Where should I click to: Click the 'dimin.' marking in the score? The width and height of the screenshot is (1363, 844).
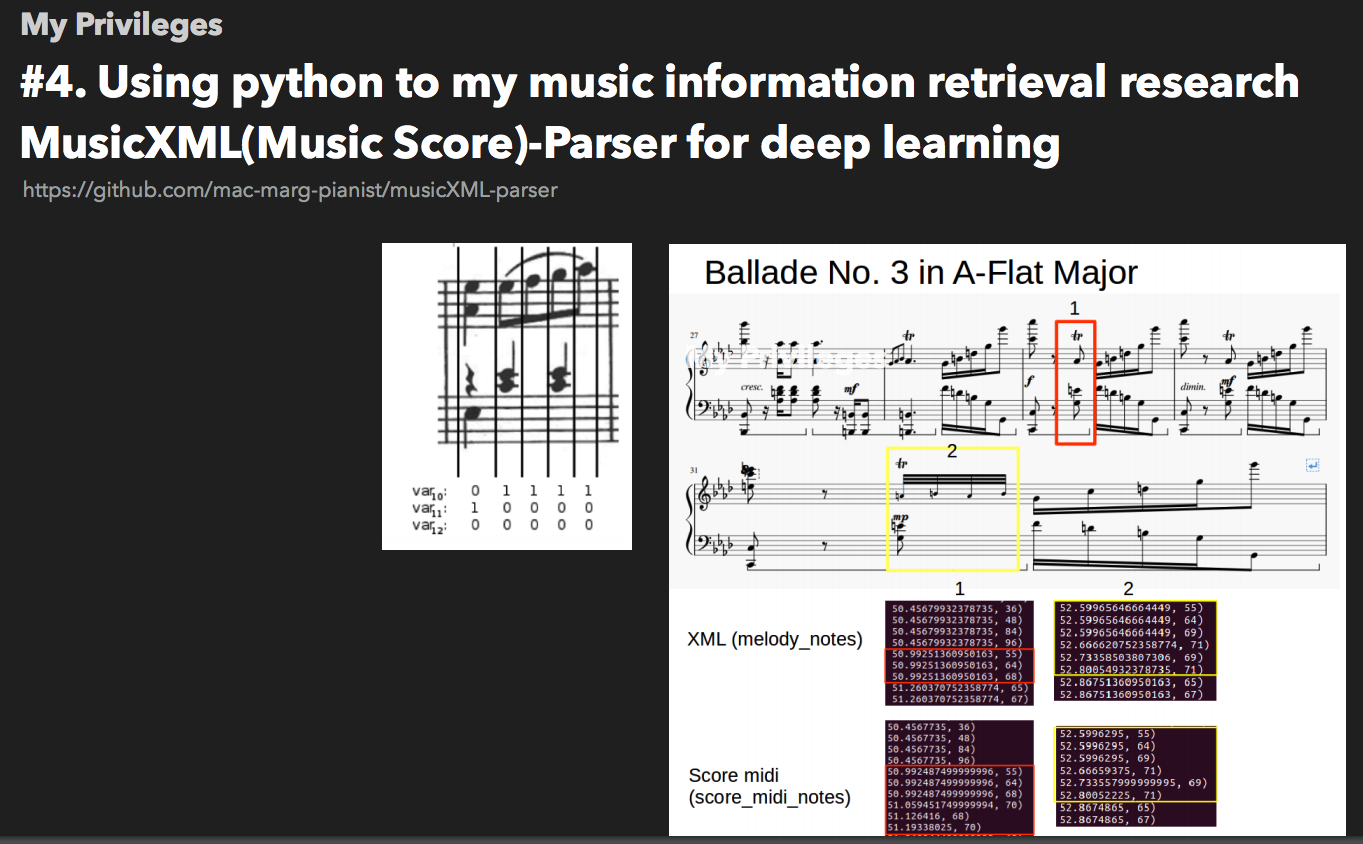(x=1192, y=386)
